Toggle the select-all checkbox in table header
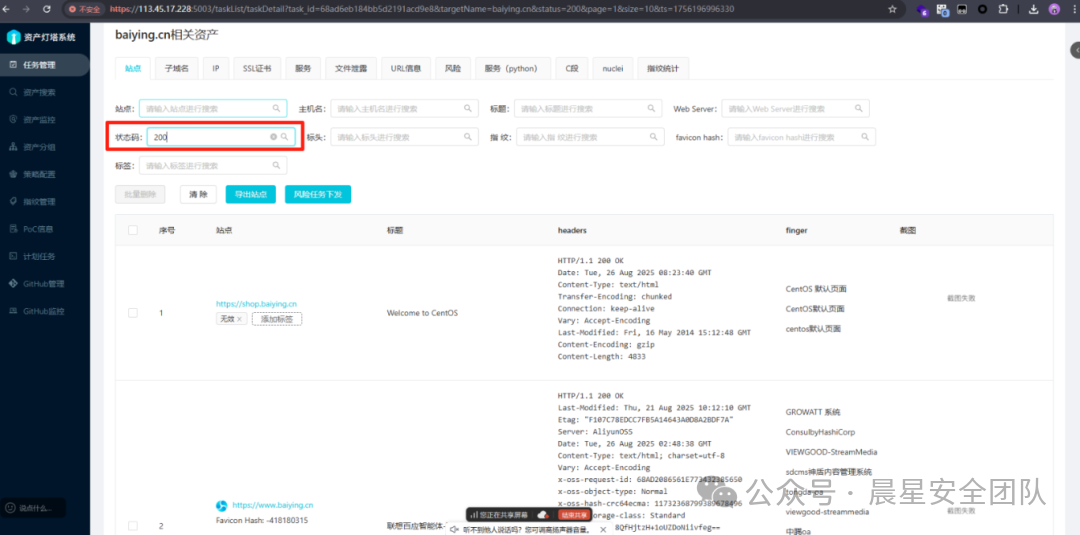Image resolution: width=1080 pixels, height=535 pixels. (133, 230)
